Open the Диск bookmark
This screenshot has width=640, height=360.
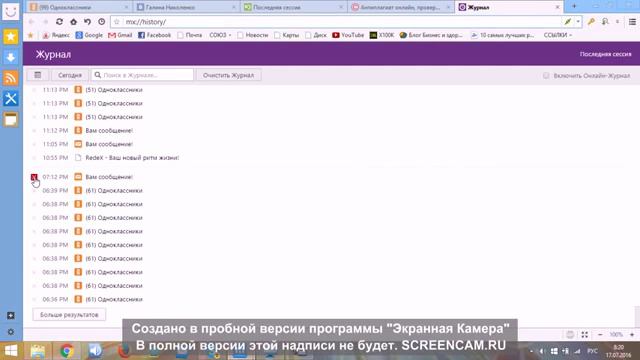pos(316,36)
